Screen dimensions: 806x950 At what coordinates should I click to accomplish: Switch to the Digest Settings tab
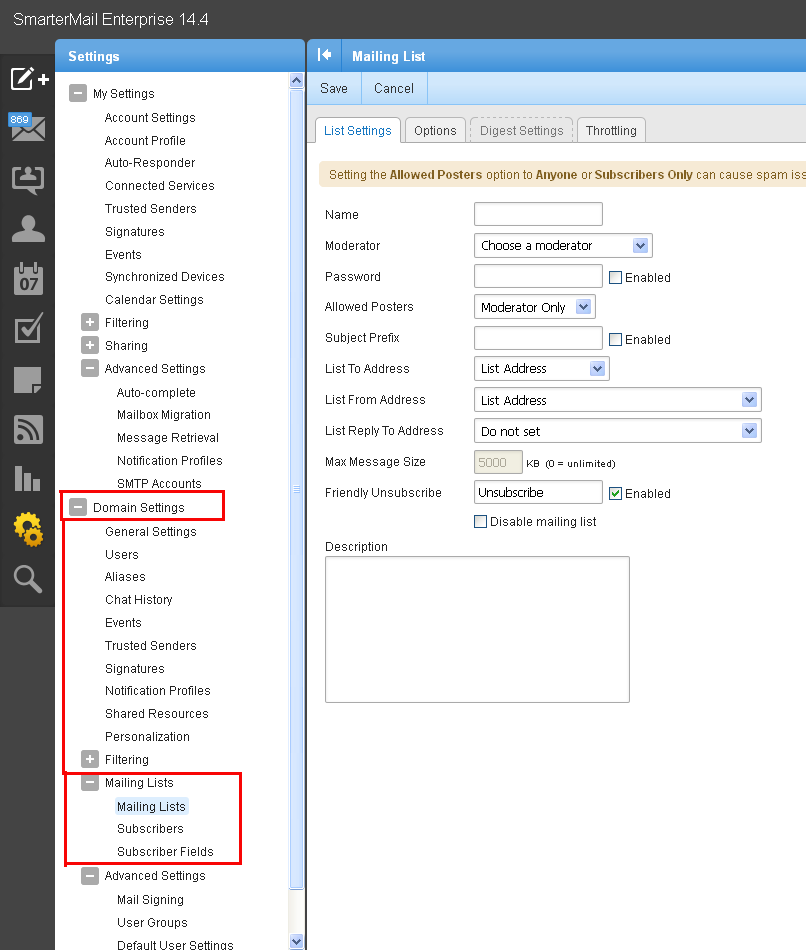tap(522, 130)
